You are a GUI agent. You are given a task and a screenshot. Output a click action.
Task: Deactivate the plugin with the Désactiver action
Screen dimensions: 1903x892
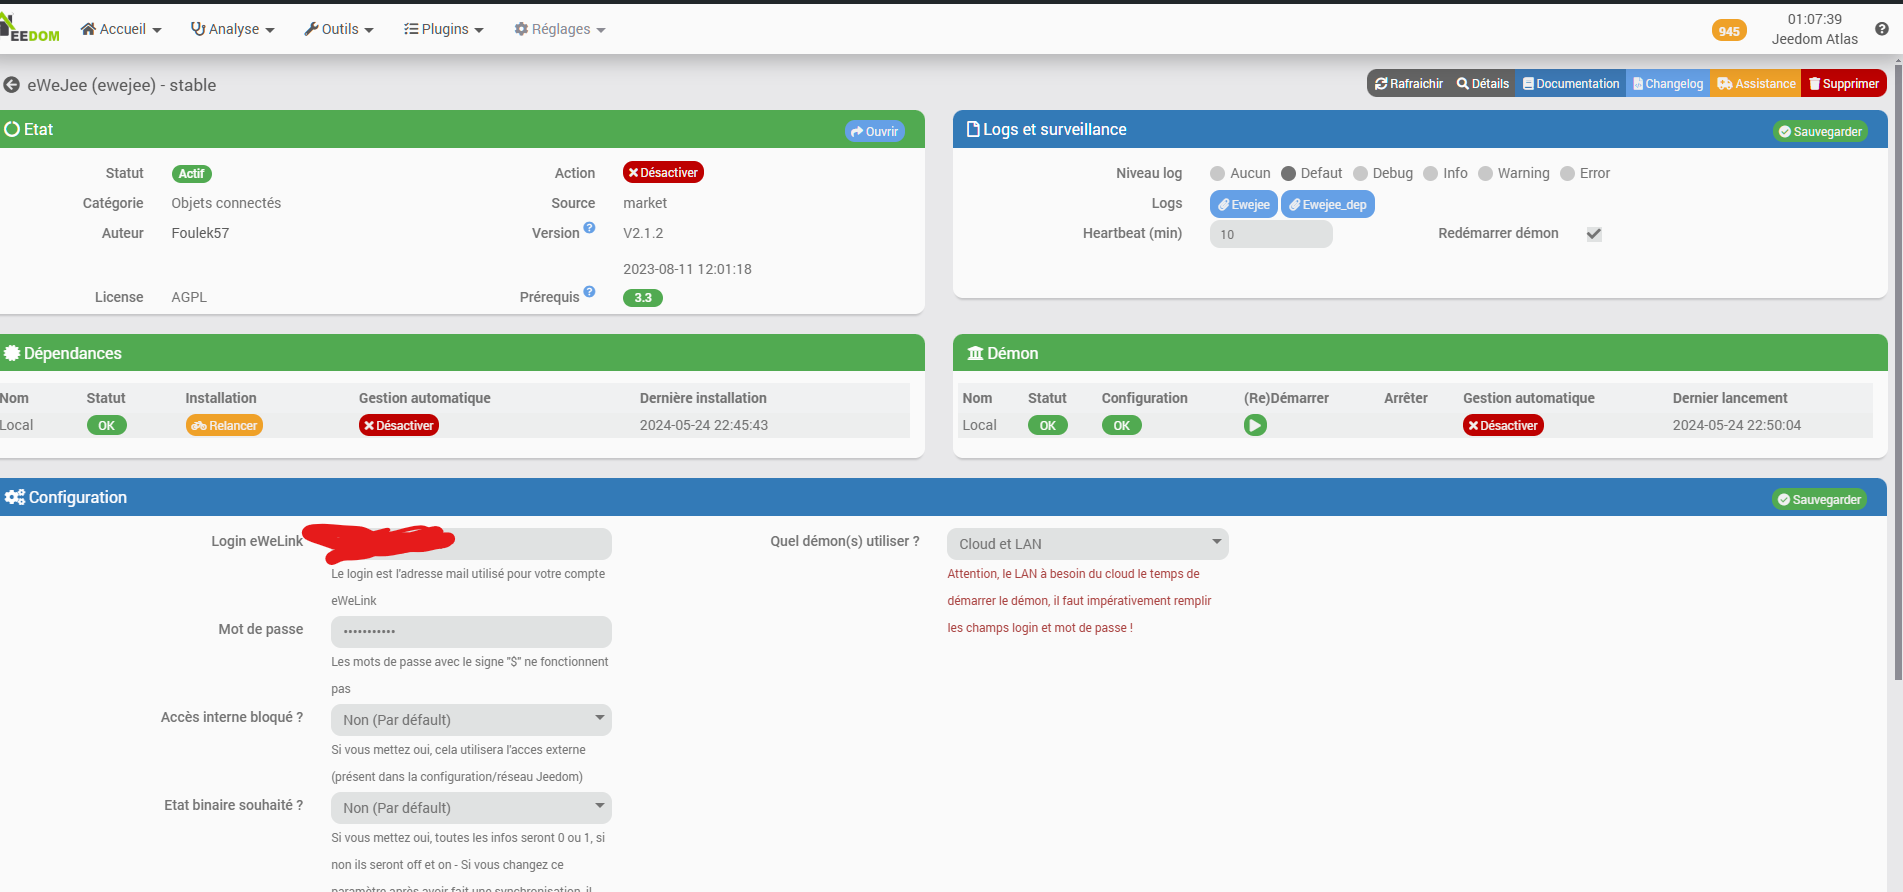click(663, 172)
